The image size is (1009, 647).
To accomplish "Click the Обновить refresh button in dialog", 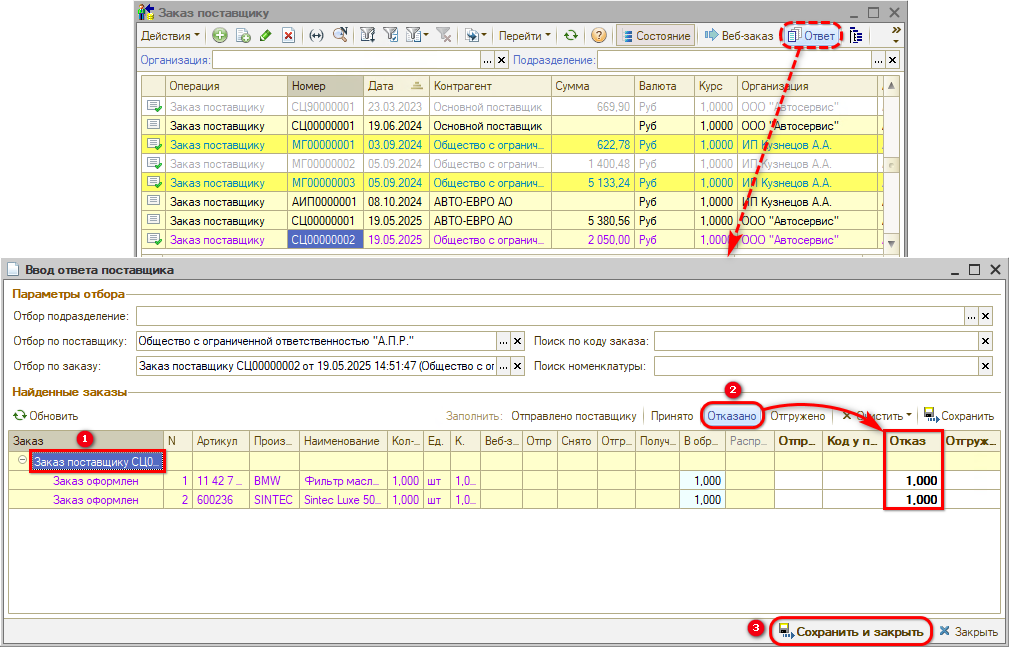I will pos(45,415).
